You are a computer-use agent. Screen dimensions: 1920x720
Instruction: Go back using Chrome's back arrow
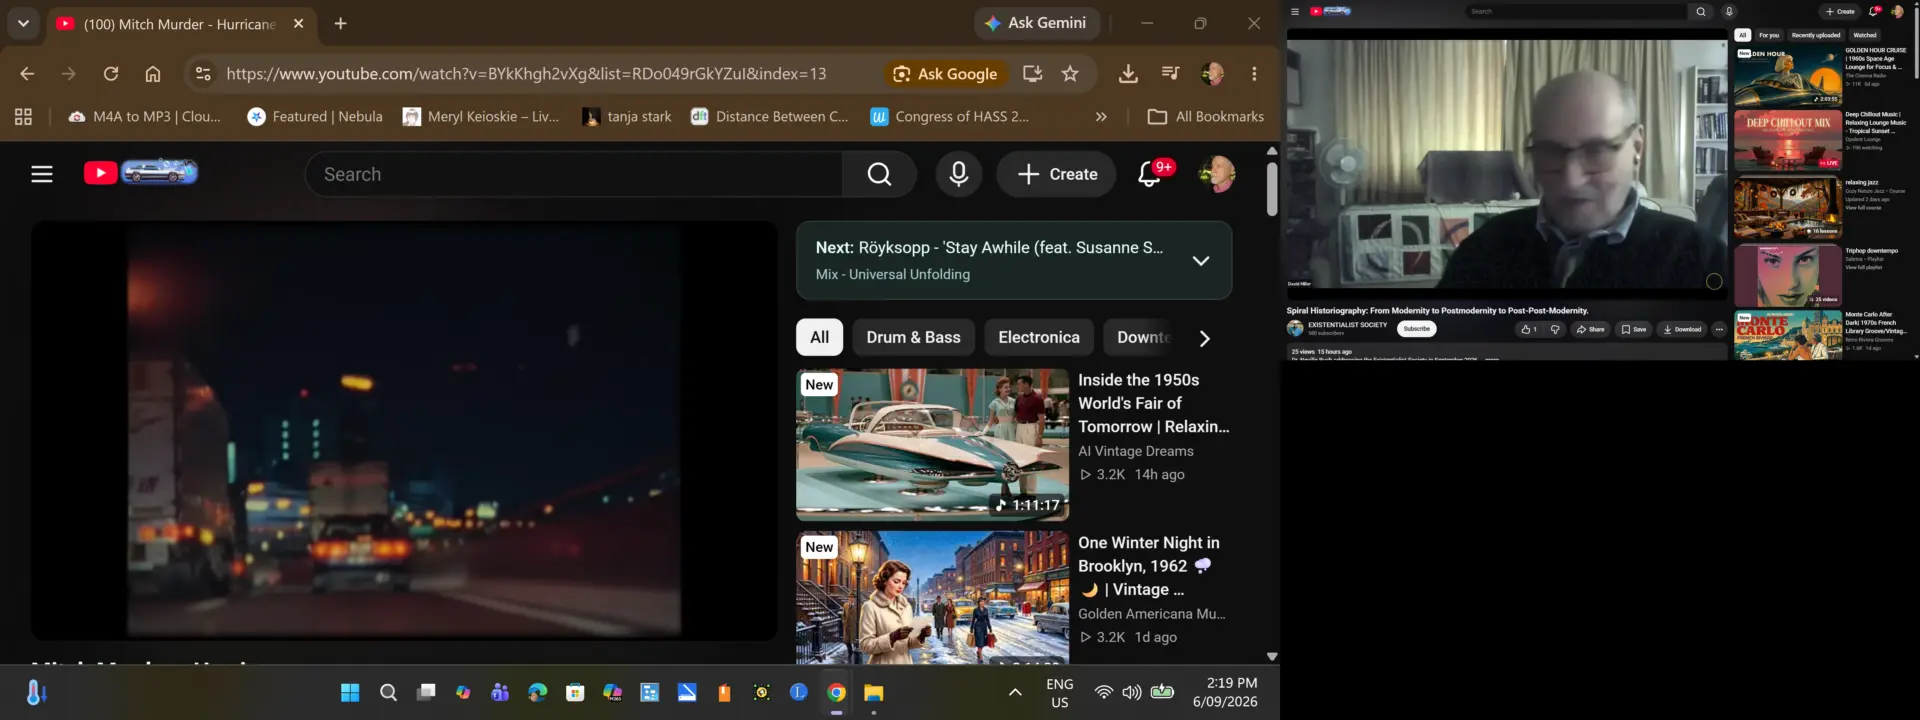pyautogui.click(x=27, y=74)
